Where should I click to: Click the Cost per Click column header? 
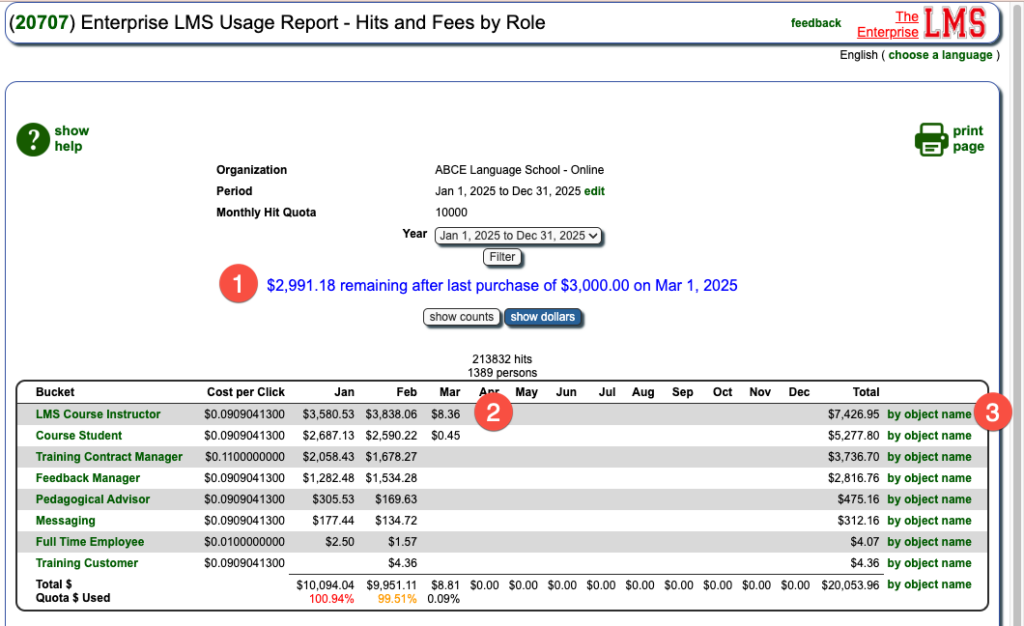pos(246,392)
